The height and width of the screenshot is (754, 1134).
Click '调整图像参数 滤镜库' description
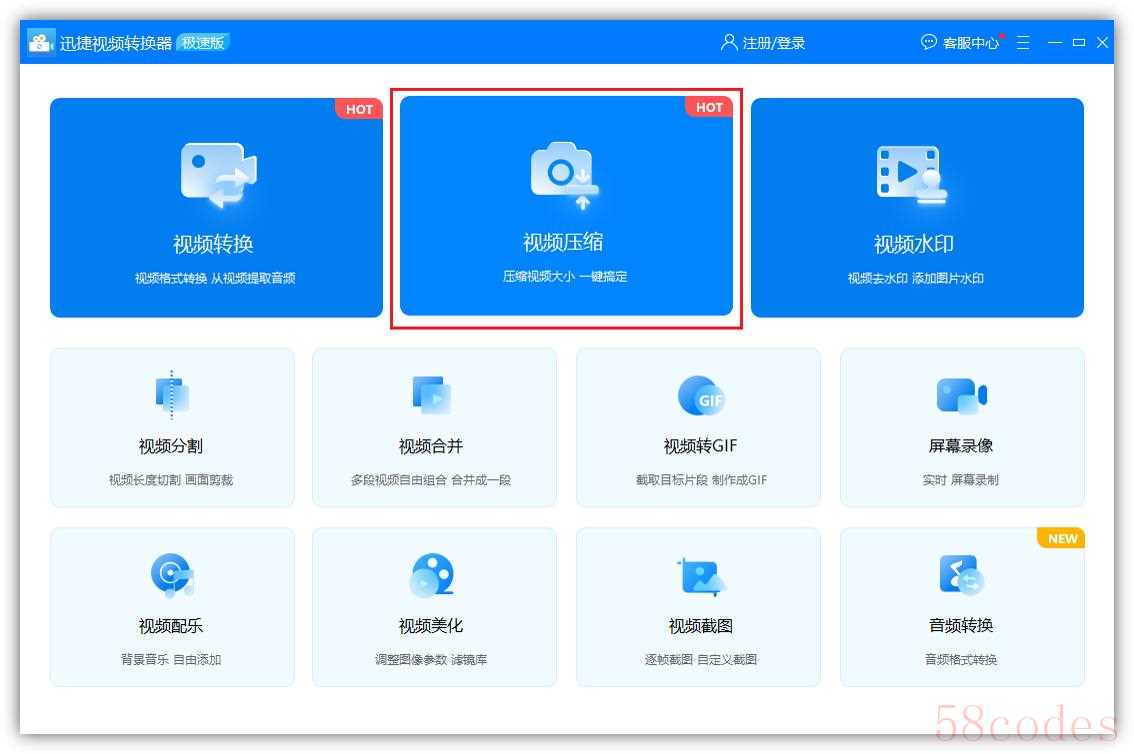pyautogui.click(x=430, y=659)
